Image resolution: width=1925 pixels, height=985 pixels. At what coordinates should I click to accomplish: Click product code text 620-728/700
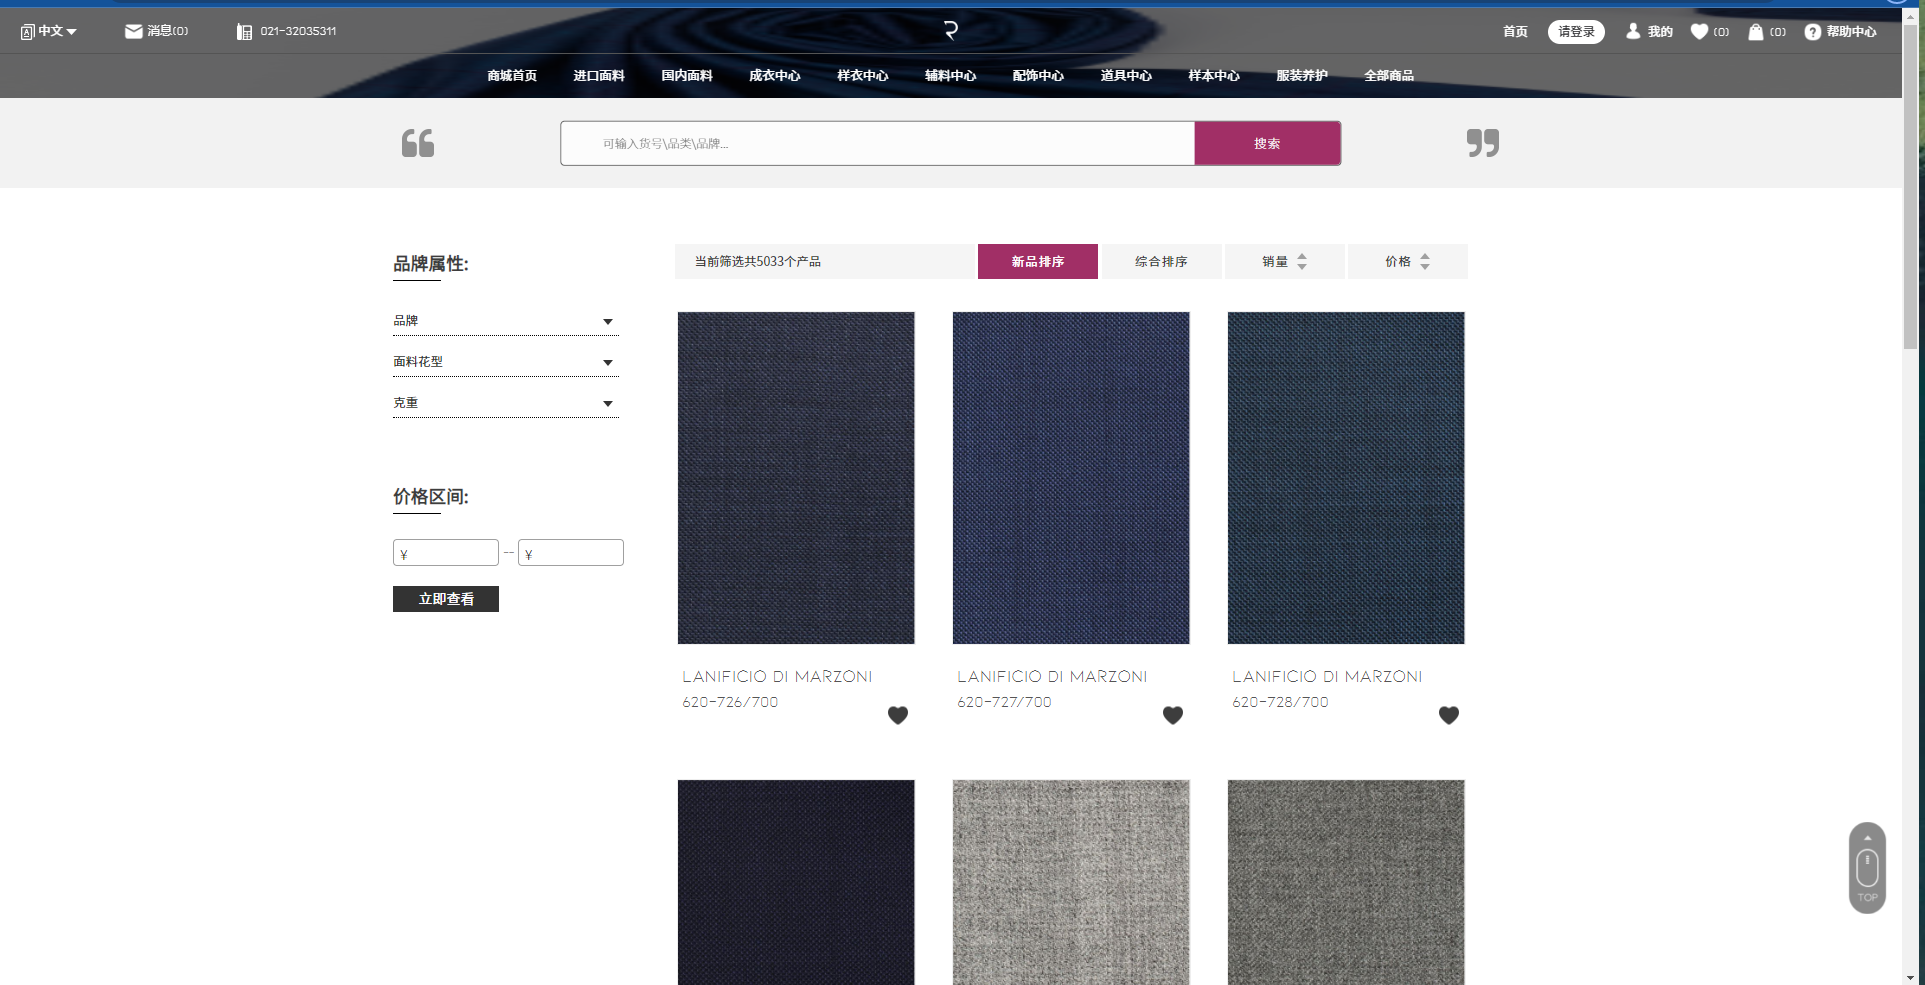click(1280, 702)
